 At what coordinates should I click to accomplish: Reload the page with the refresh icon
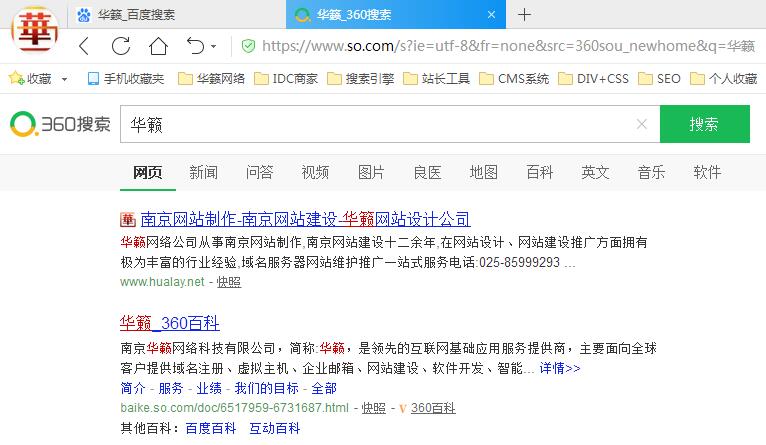coord(121,46)
